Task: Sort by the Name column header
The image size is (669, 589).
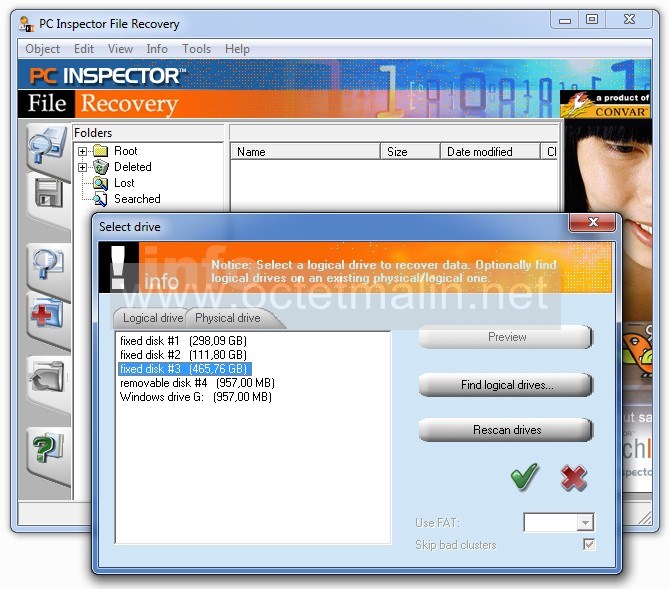Action: tap(305, 152)
